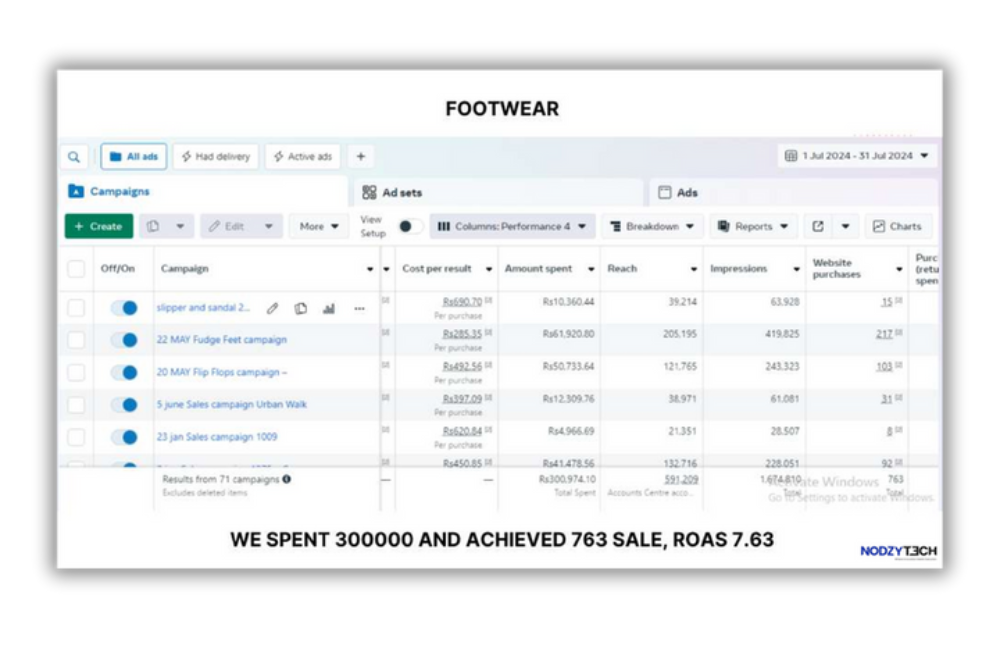1000x667 pixels.
Task: Click the plus icon to add filter
Action: coord(361,157)
